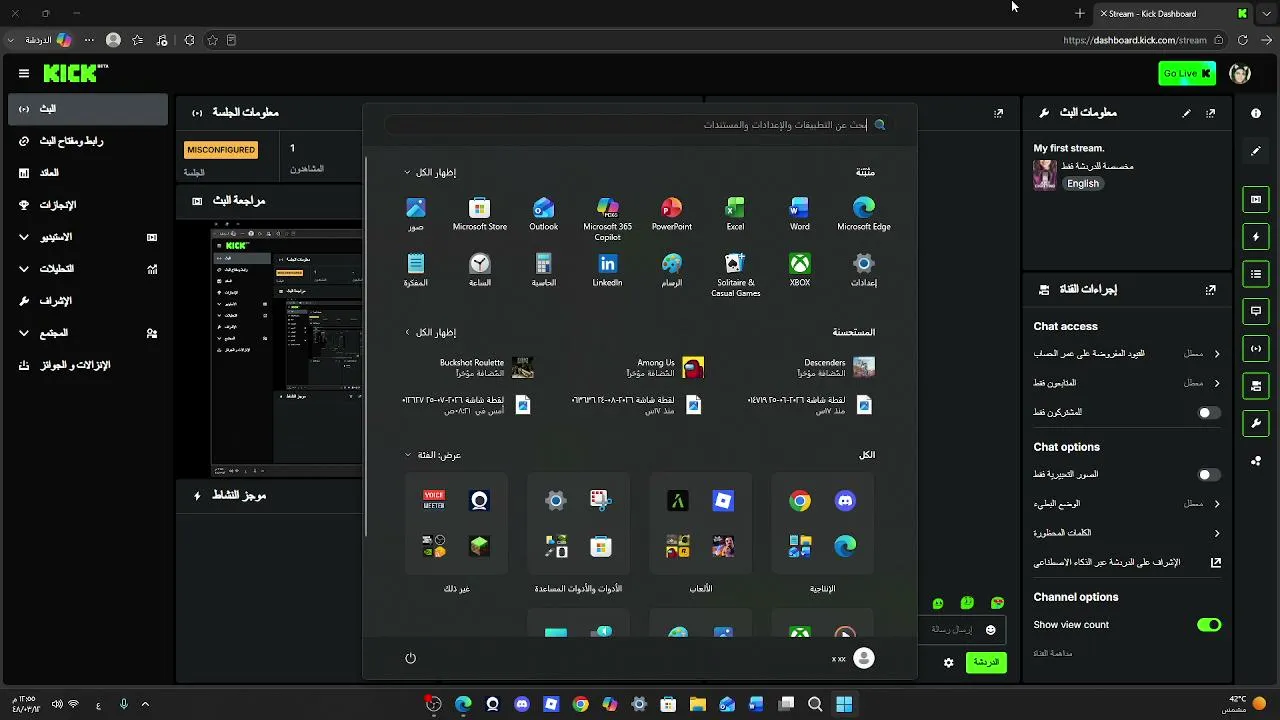Viewport: 1280px width, 720px height.
Task: Click the Start menu power button
Action: click(x=410, y=658)
